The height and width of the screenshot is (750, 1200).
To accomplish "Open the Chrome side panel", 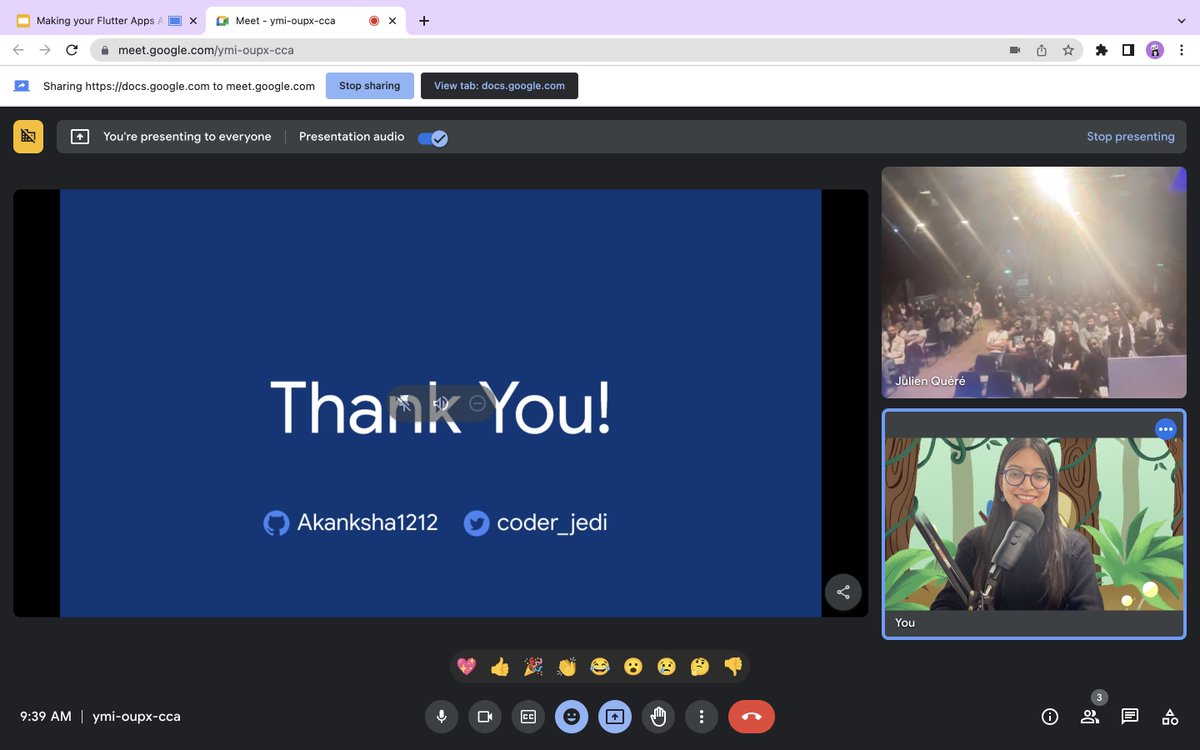I will [1128, 50].
